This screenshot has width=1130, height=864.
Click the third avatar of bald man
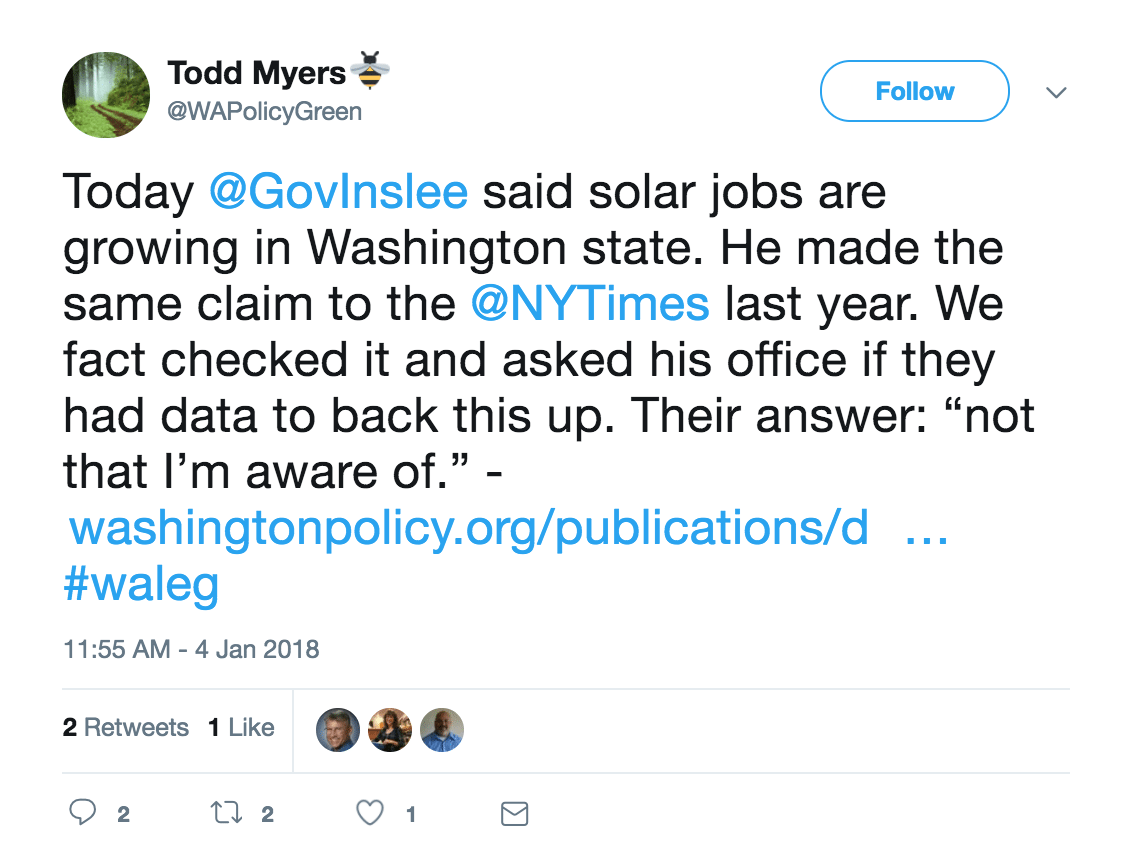coord(442,730)
